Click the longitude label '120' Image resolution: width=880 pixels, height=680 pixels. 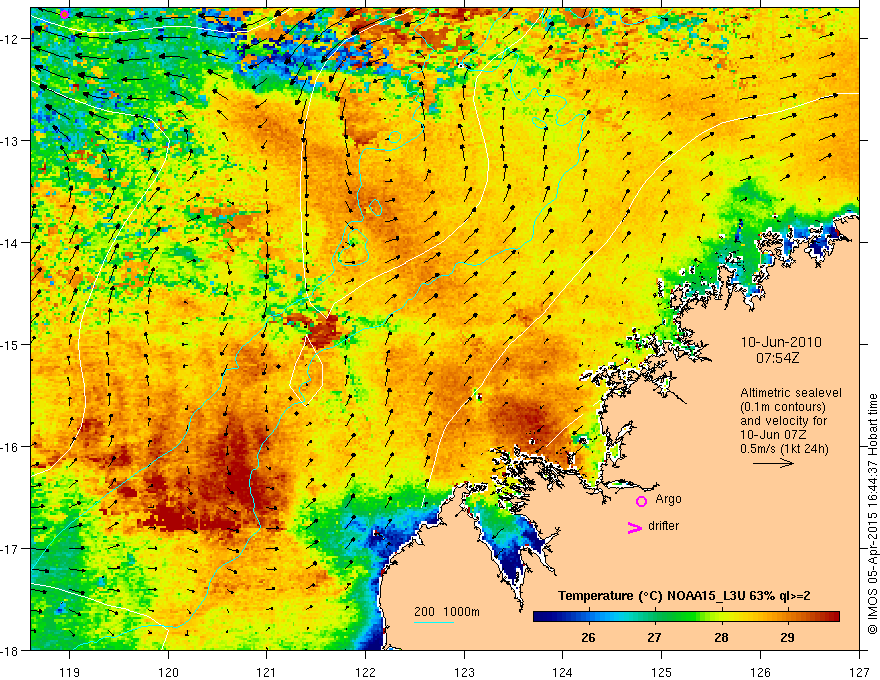(x=168, y=672)
